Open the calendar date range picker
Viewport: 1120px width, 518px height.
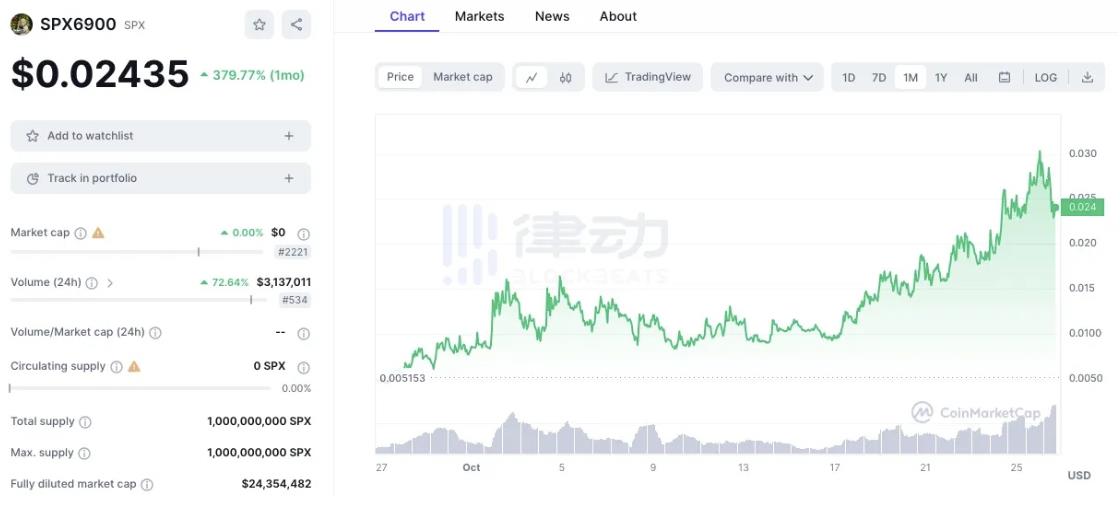click(1004, 77)
